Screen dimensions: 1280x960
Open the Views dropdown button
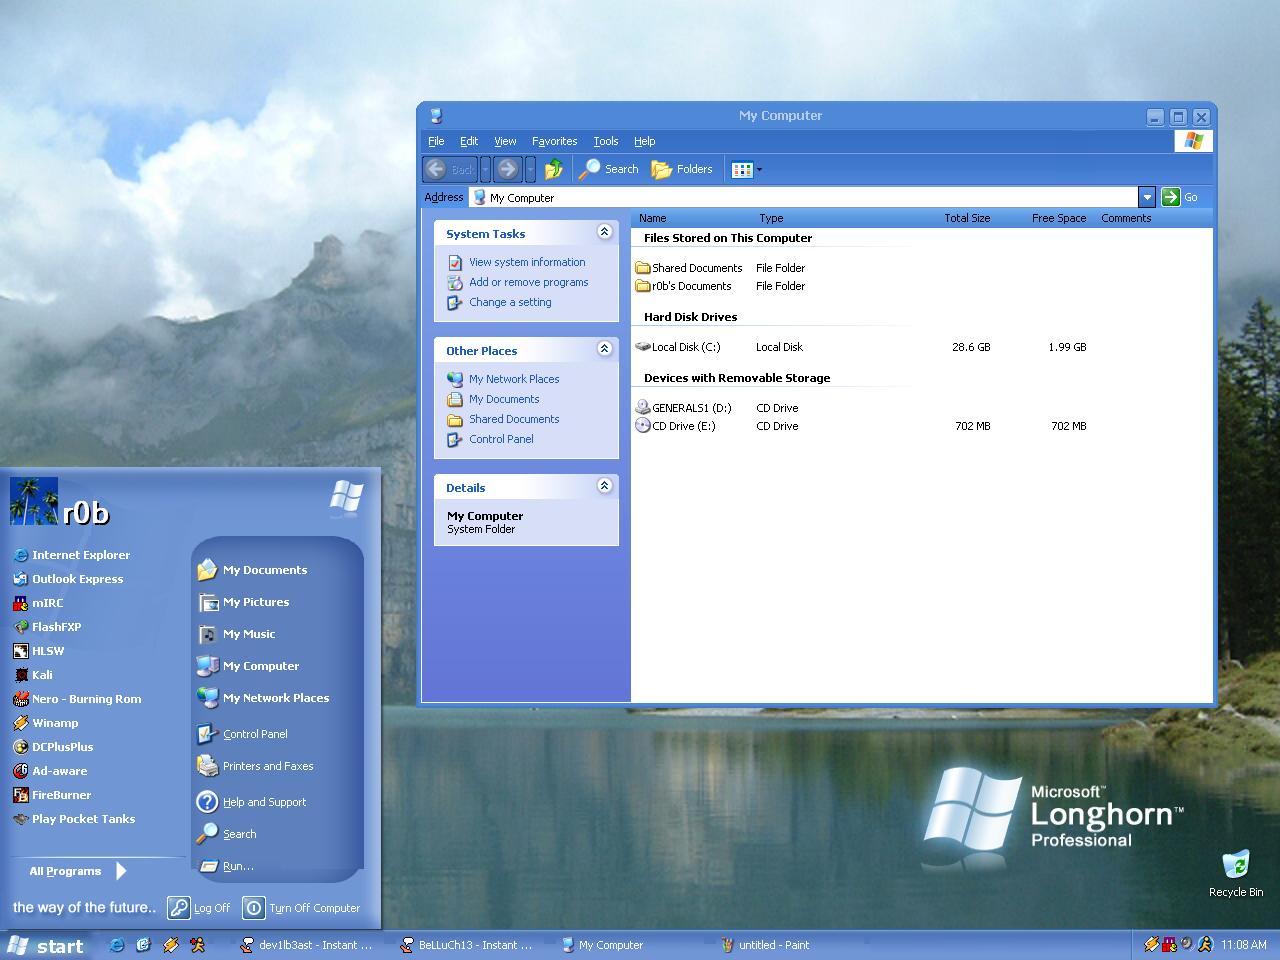coord(747,169)
